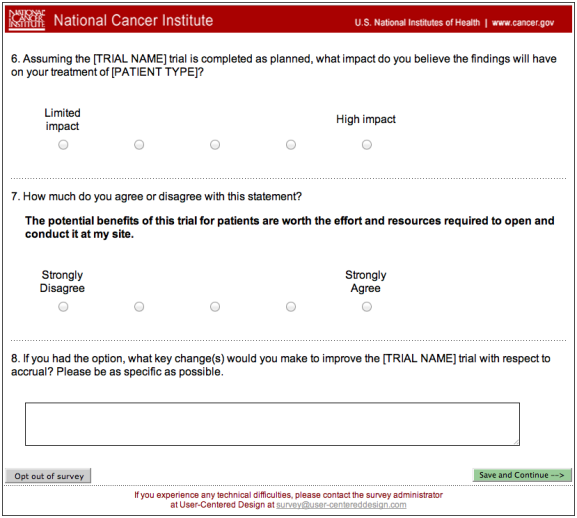Choose fourth radio option in question 6
Screen dimensions: 577x518
(x=291, y=145)
